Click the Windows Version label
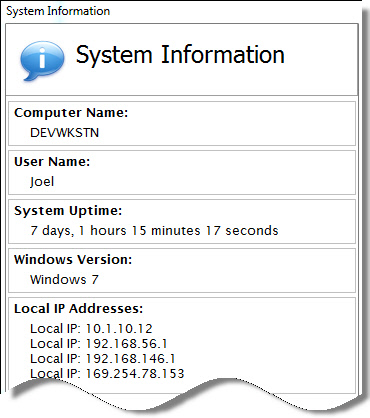370x418 pixels. tap(73, 260)
